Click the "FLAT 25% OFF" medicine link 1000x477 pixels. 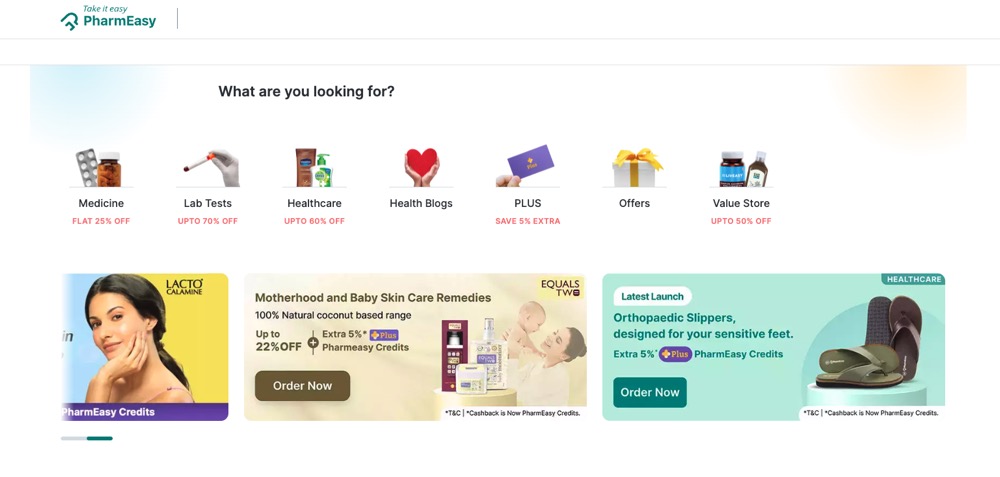(101, 221)
